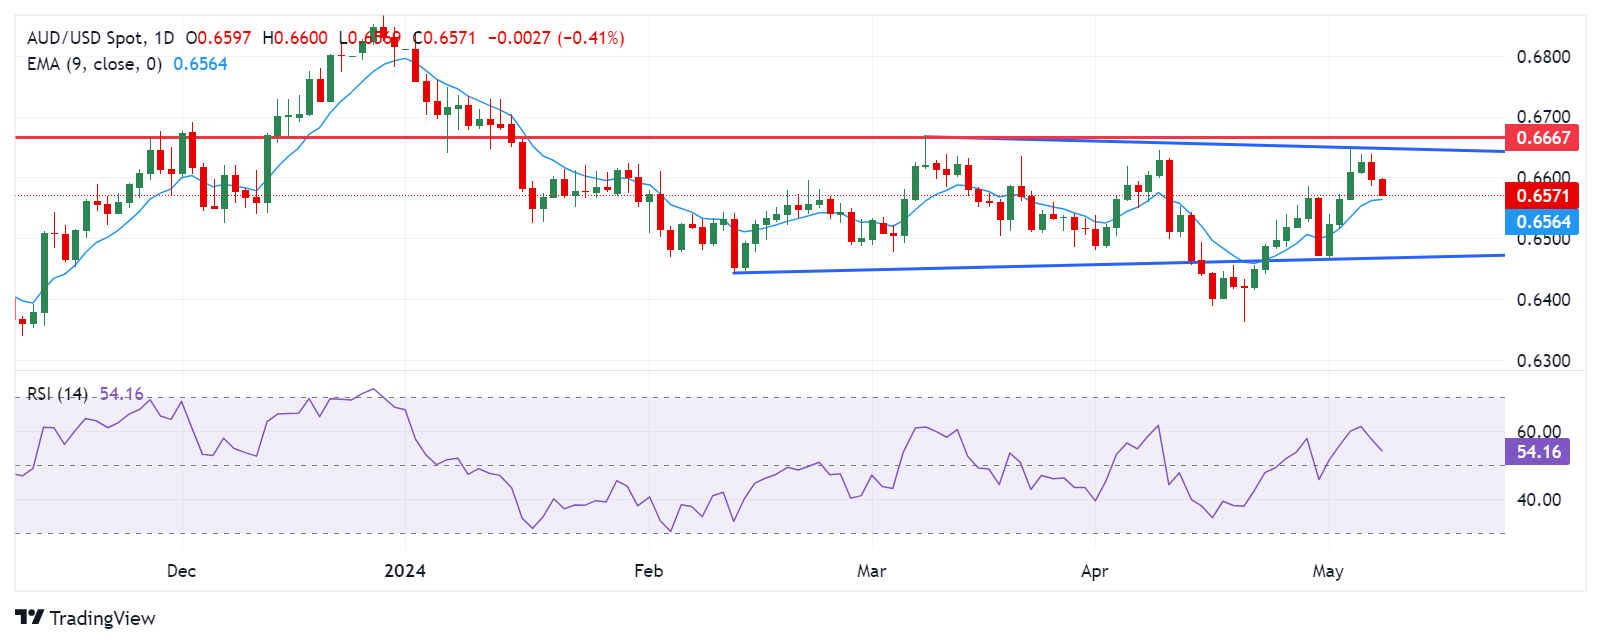1601x644 pixels.
Task: Click the 0.6300 price axis label
Action: [1543, 361]
